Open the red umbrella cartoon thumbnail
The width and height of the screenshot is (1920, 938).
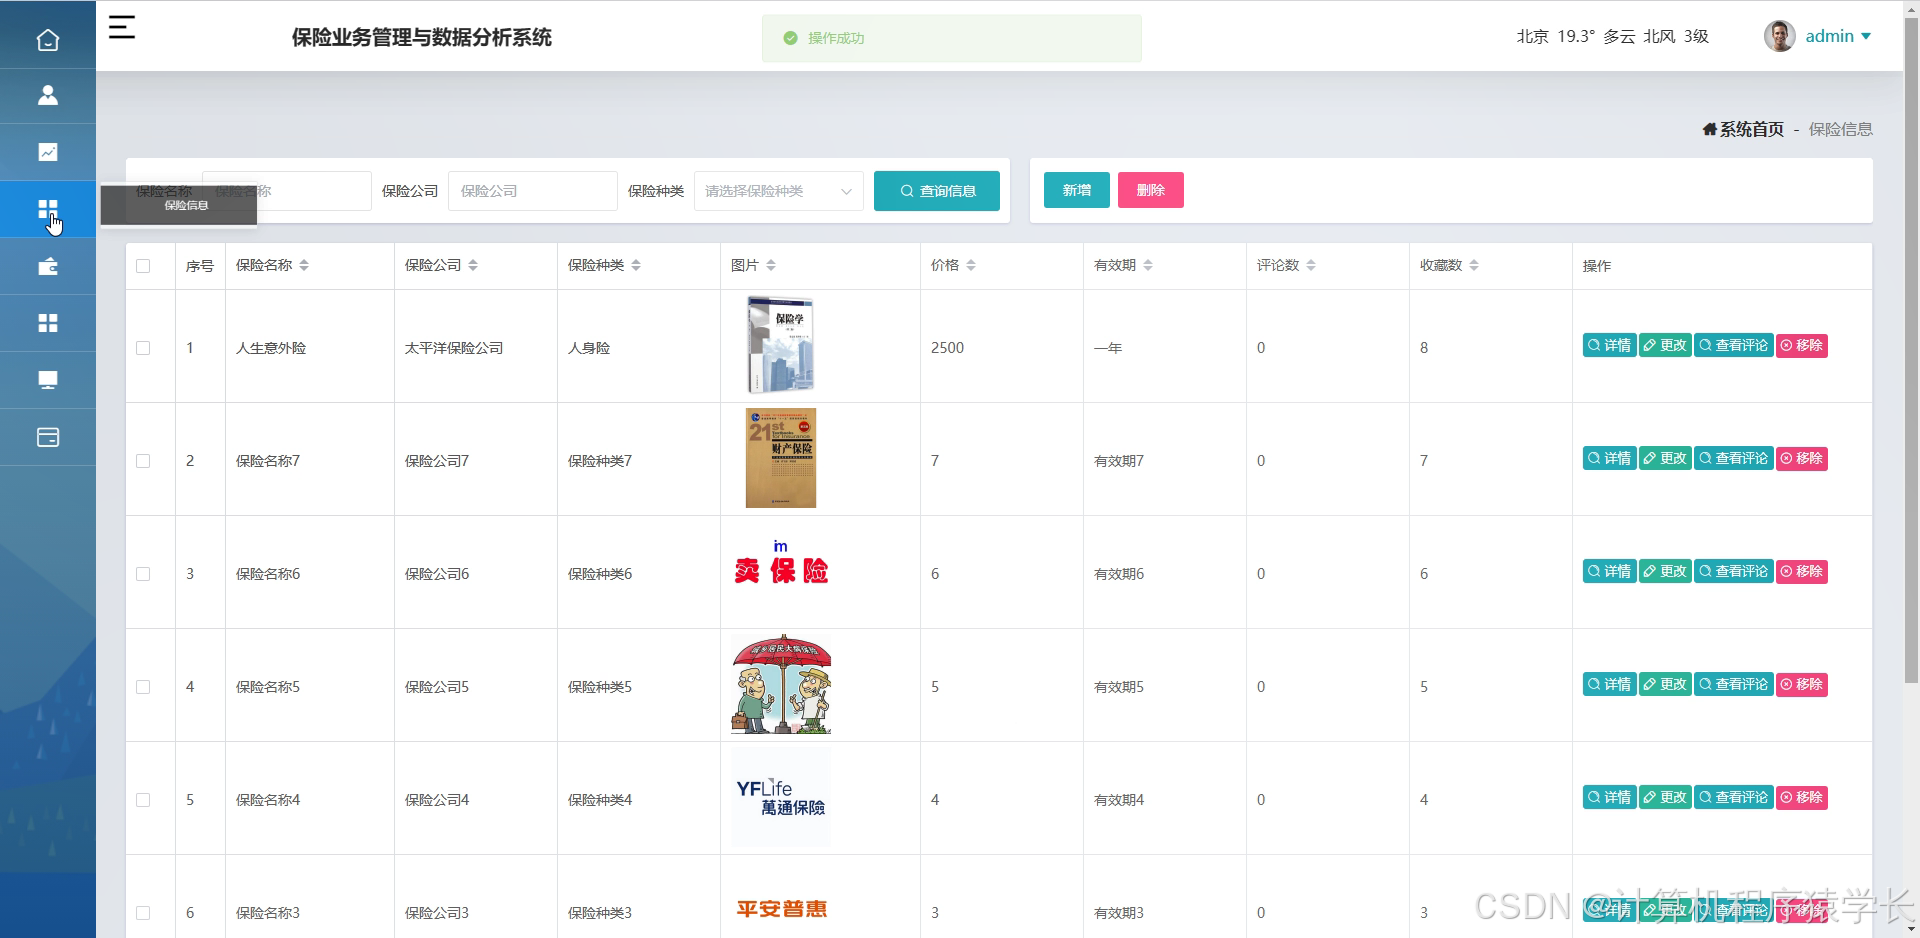pos(781,684)
